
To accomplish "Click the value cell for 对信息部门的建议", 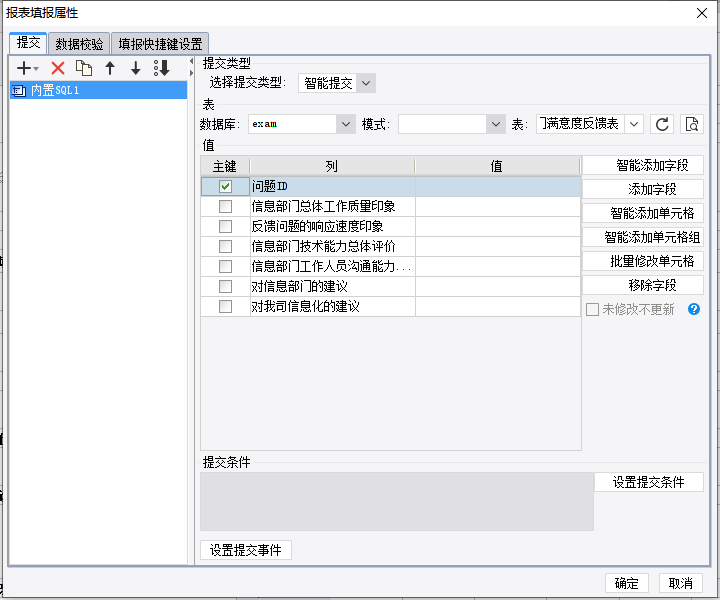I will coord(498,286).
